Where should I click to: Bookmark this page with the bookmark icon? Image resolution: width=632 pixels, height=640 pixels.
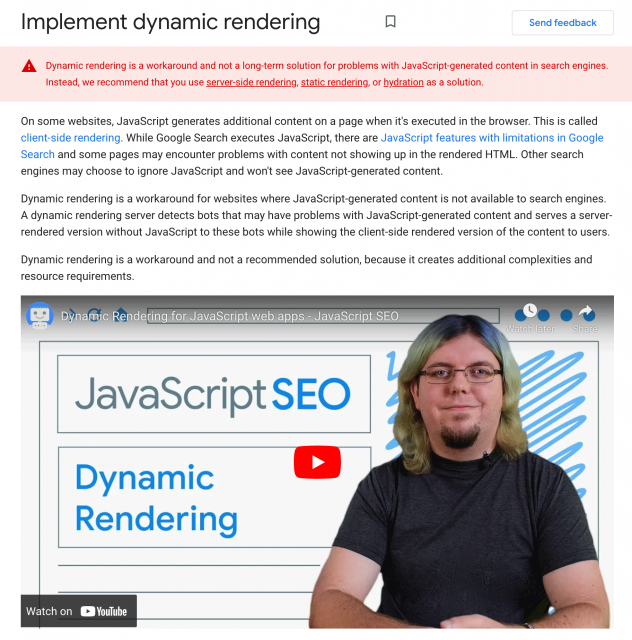(x=390, y=22)
